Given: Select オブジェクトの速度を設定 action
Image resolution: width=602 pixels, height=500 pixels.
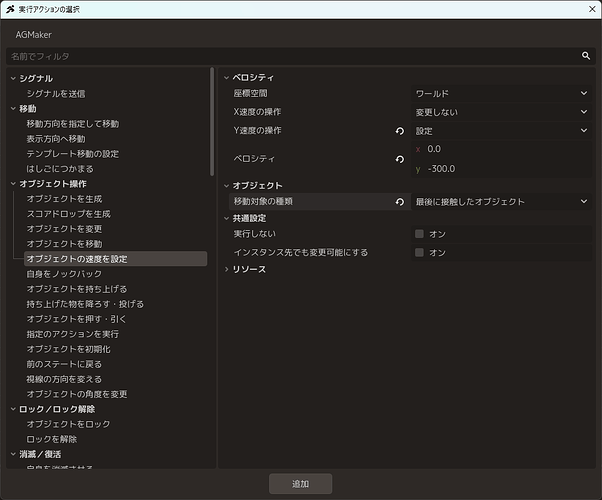Looking at the screenshot, I should (x=116, y=259).
